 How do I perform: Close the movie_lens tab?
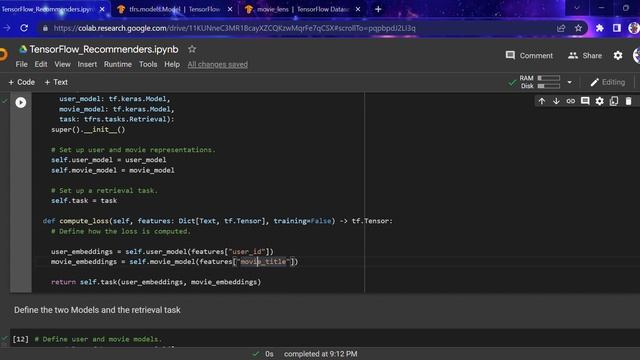(358, 9)
